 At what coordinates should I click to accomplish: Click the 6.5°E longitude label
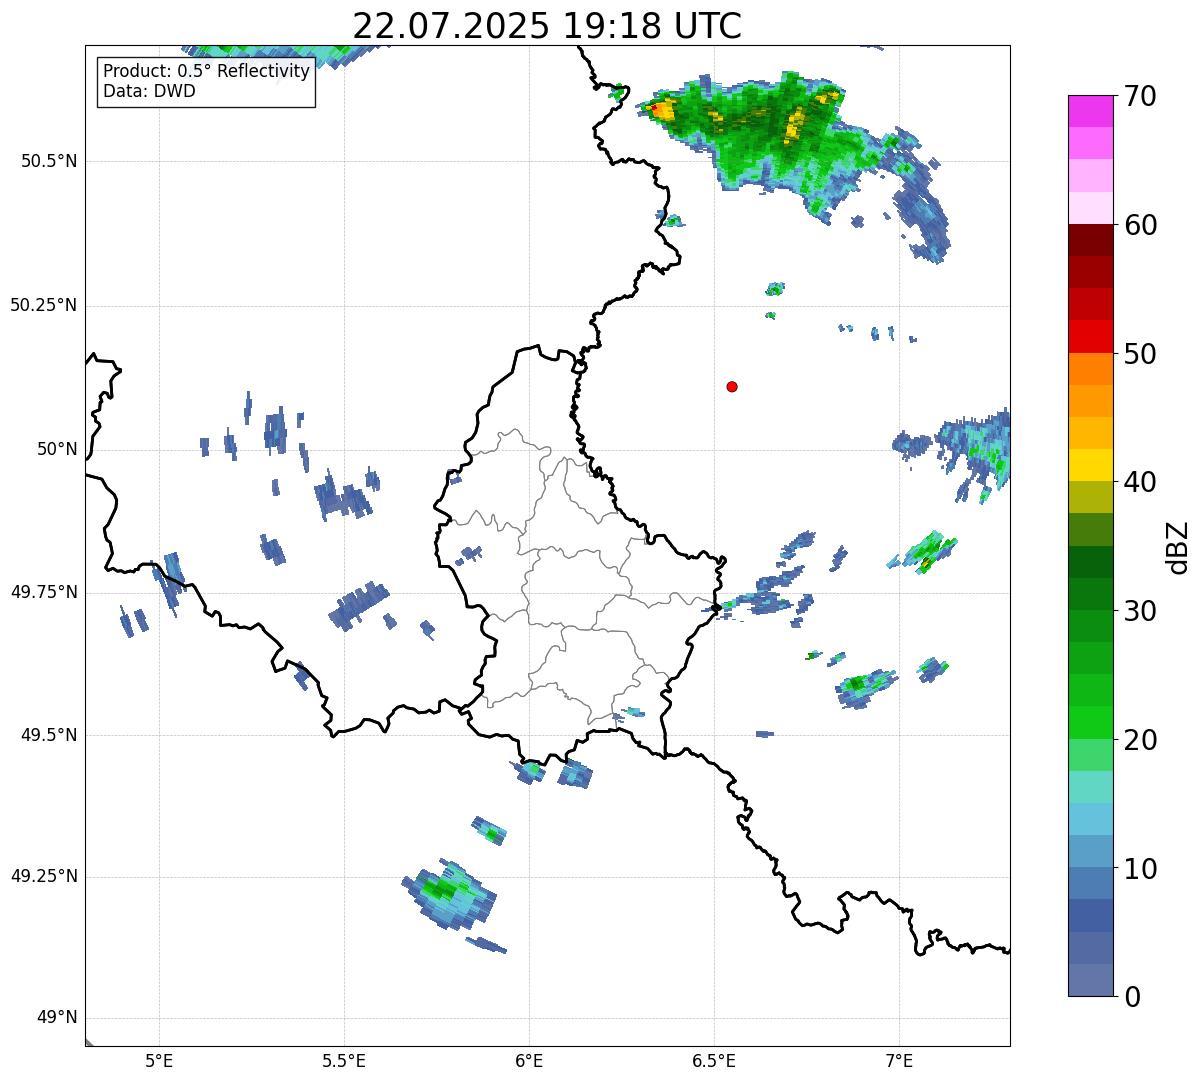pyautogui.click(x=714, y=1060)
